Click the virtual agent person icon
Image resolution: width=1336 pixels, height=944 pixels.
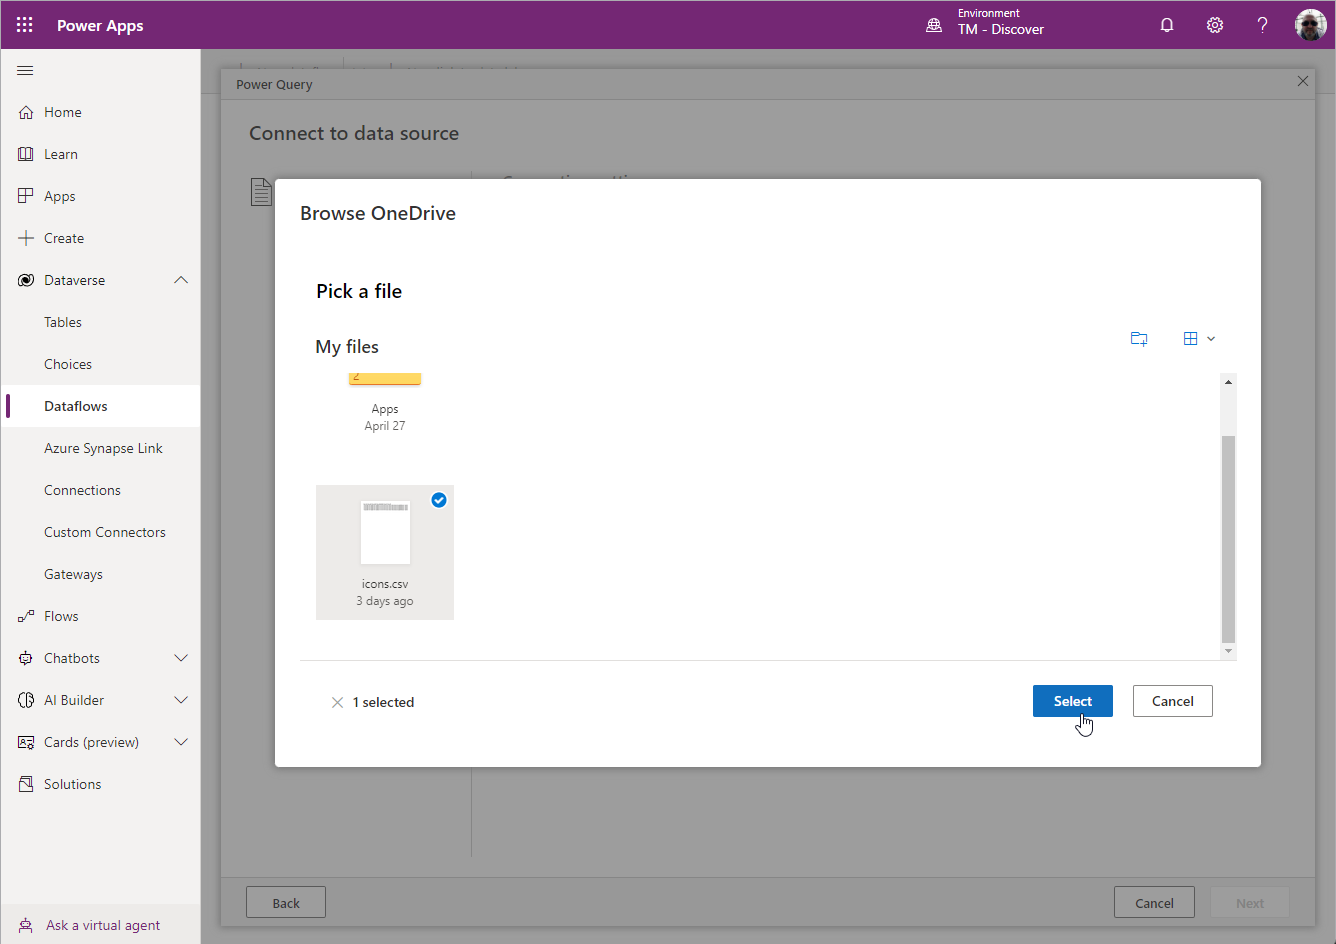tap(26, 925)
